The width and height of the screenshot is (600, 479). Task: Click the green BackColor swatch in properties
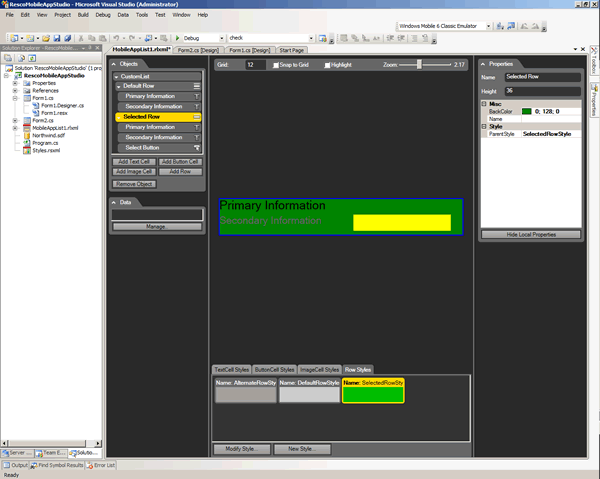click(x=527, y=111)
